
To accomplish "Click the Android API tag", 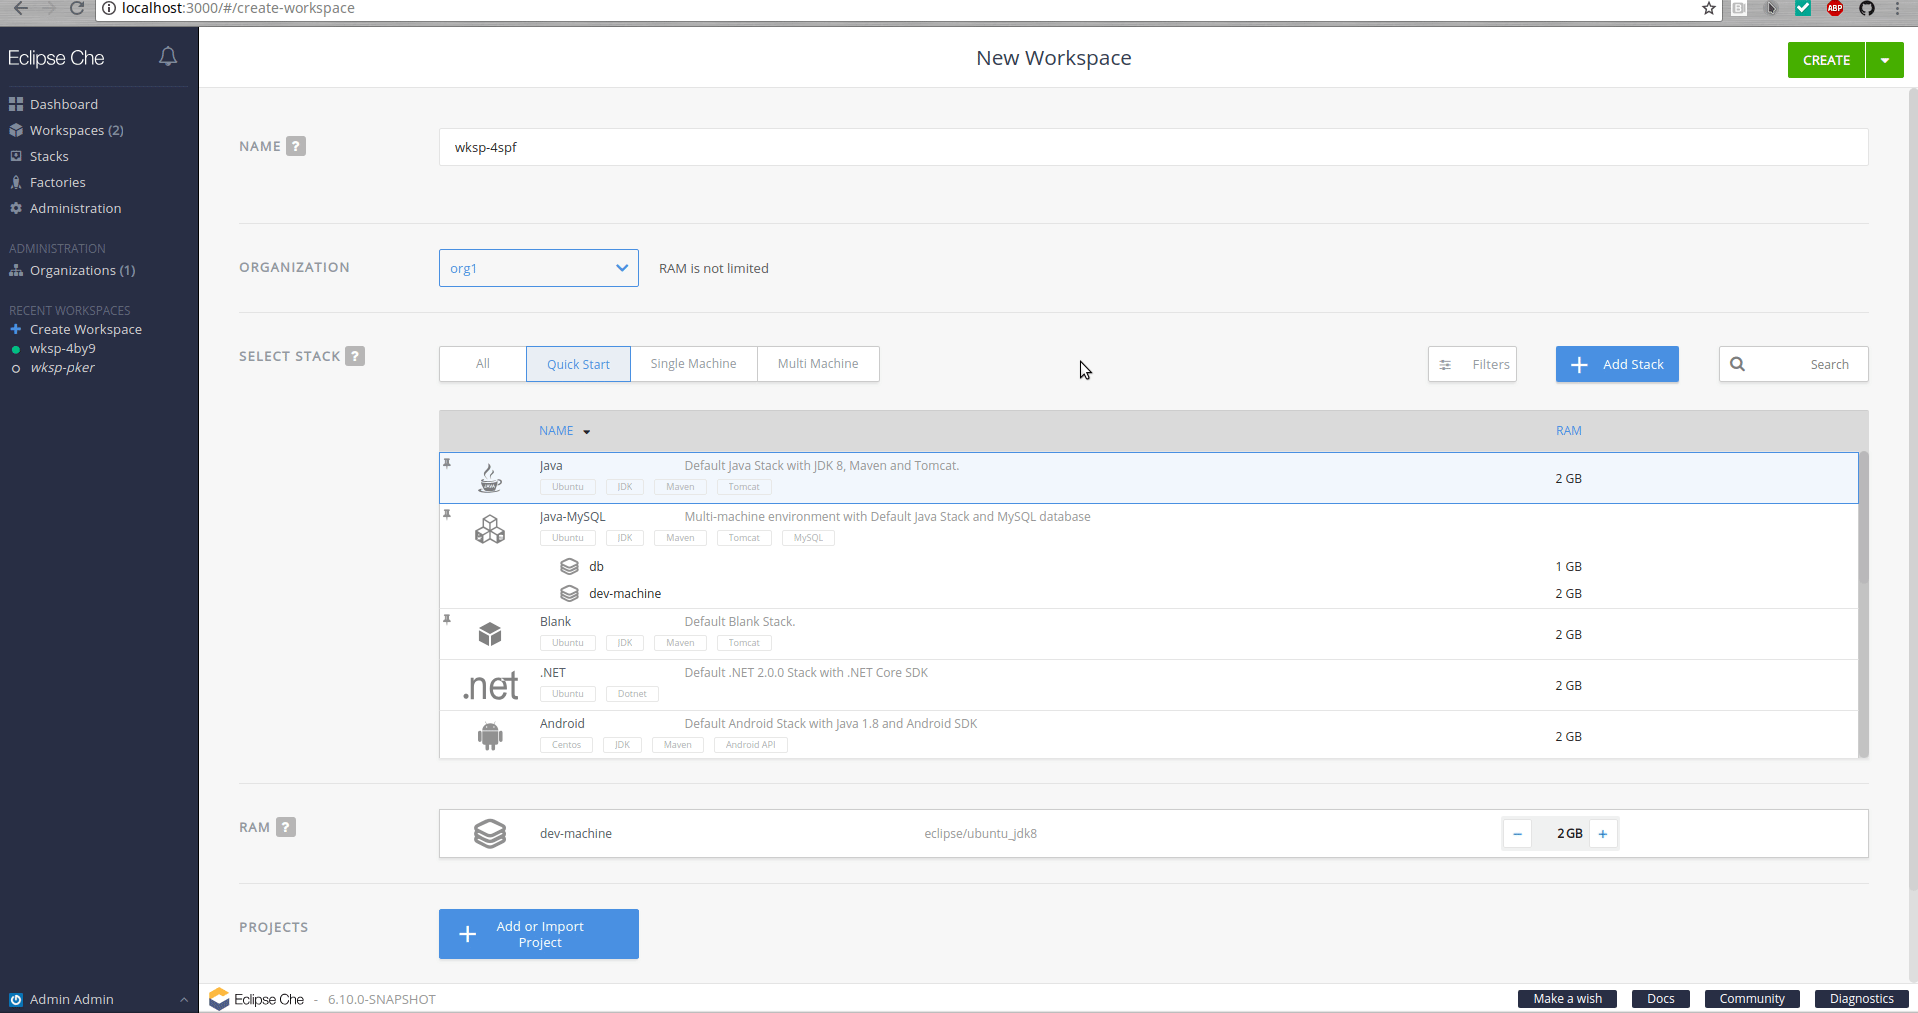I will pyautogui.click(x=750, y=745).
